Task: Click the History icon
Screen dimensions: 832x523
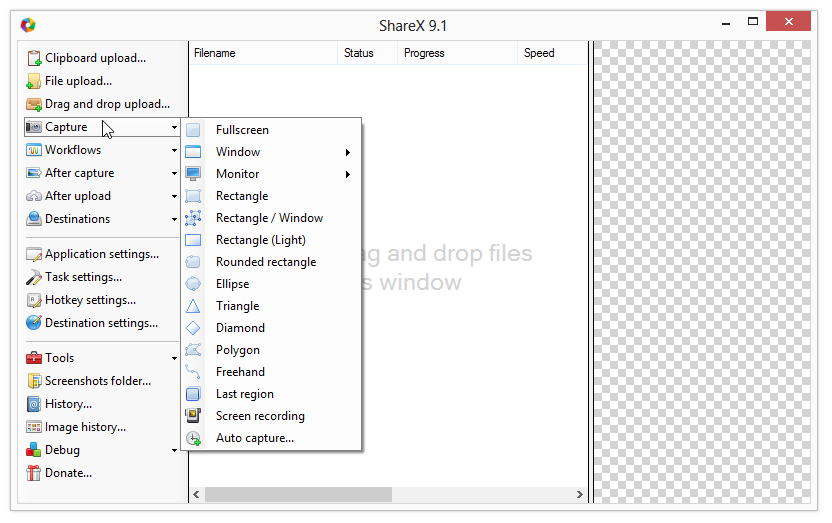Action: (x=34, y=404)
